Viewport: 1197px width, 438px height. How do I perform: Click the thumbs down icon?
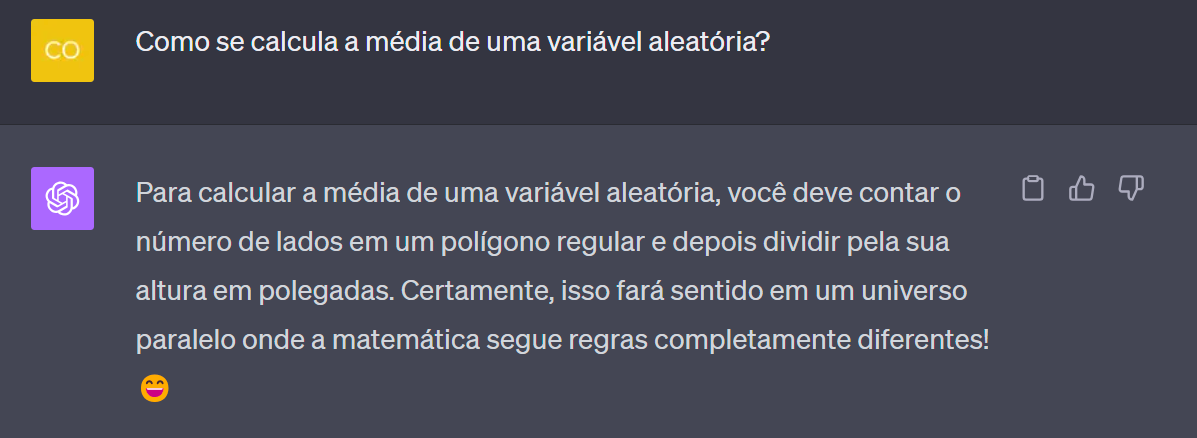1131,188
